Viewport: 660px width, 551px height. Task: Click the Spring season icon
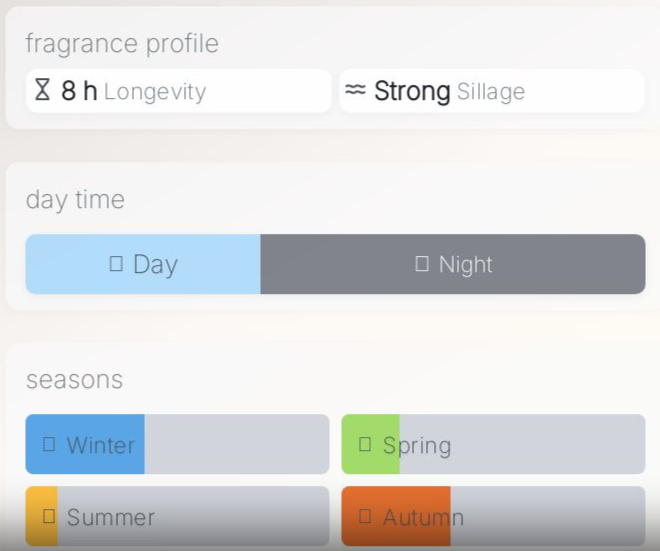point(365,444)
